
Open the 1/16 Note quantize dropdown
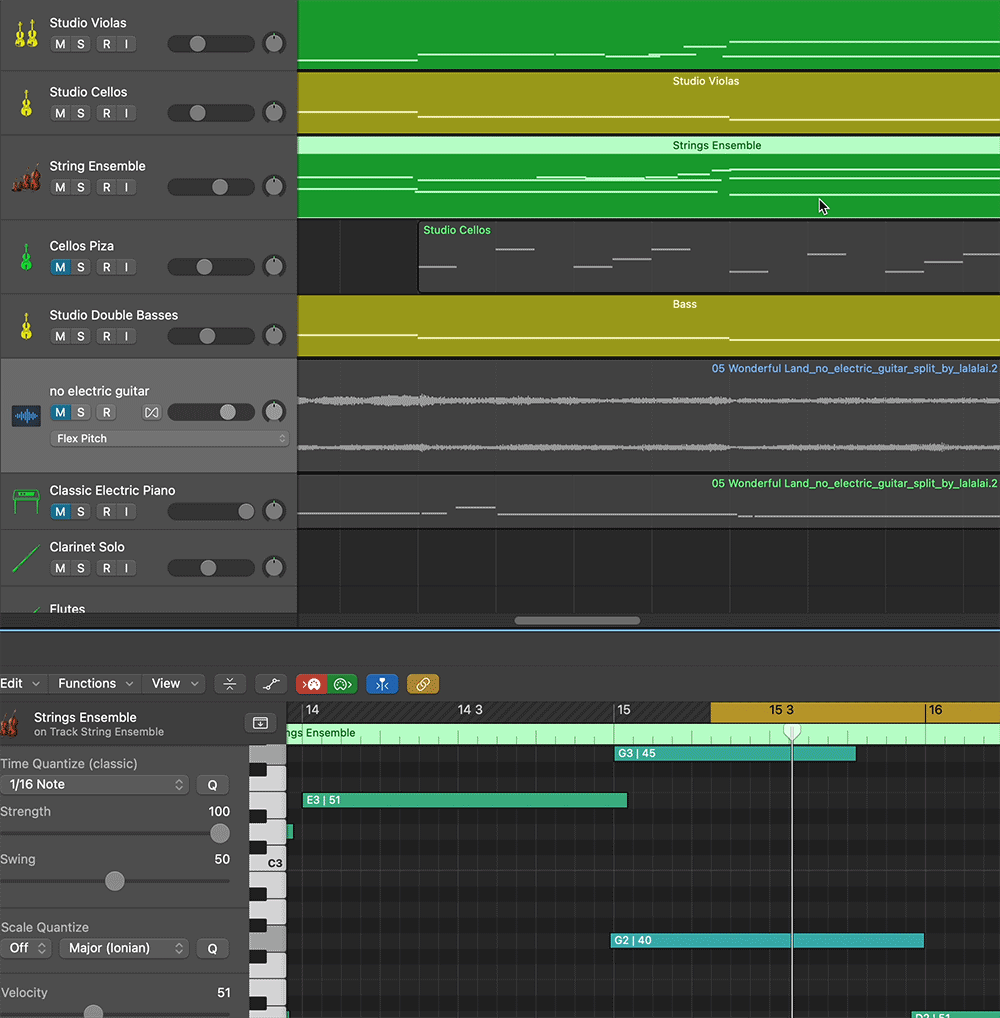coord(95,785)
